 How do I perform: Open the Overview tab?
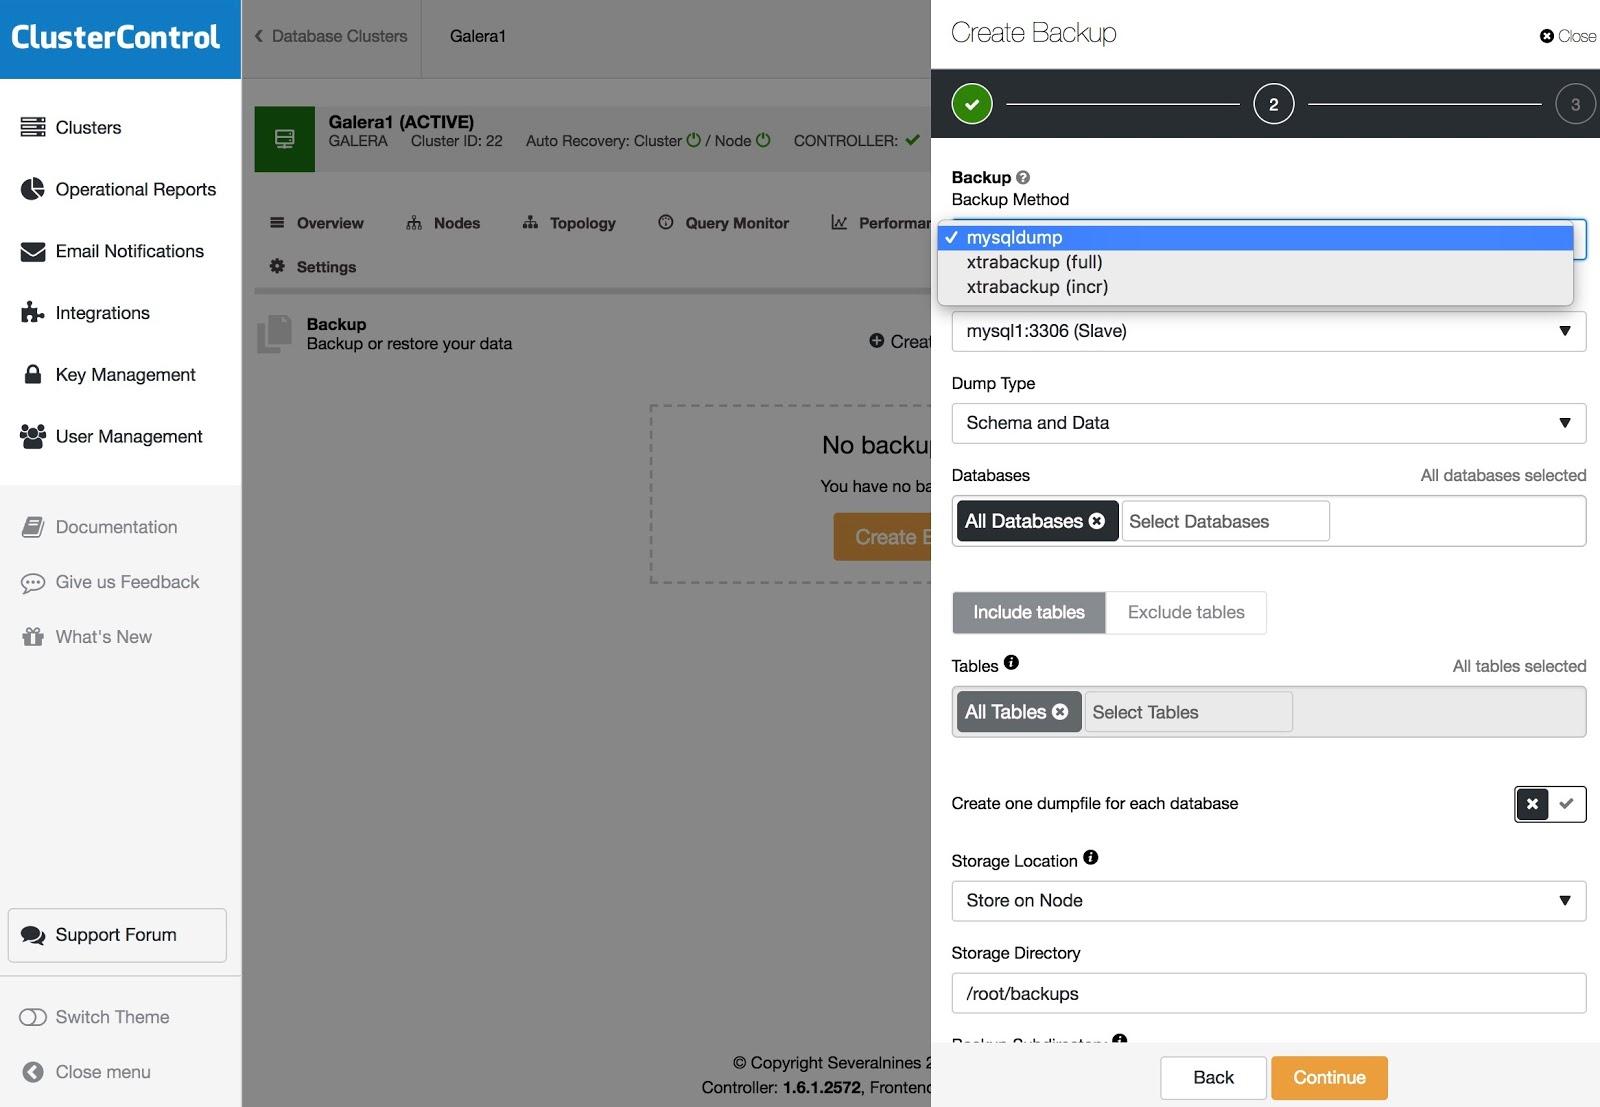click(x=317, y=223)
